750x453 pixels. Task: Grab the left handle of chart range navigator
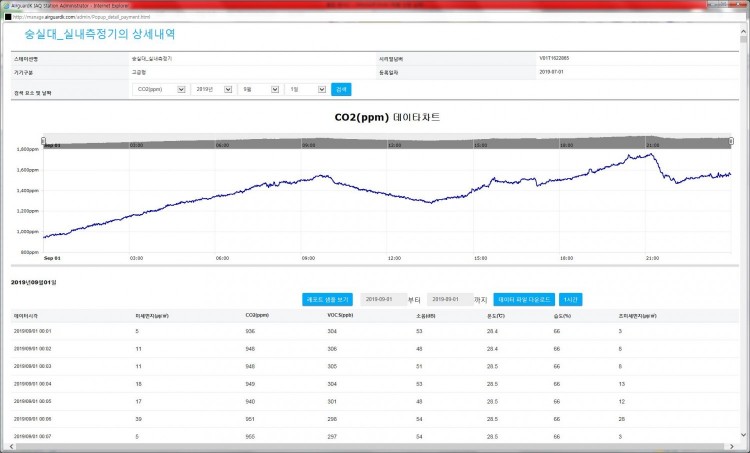click(43, 140)
